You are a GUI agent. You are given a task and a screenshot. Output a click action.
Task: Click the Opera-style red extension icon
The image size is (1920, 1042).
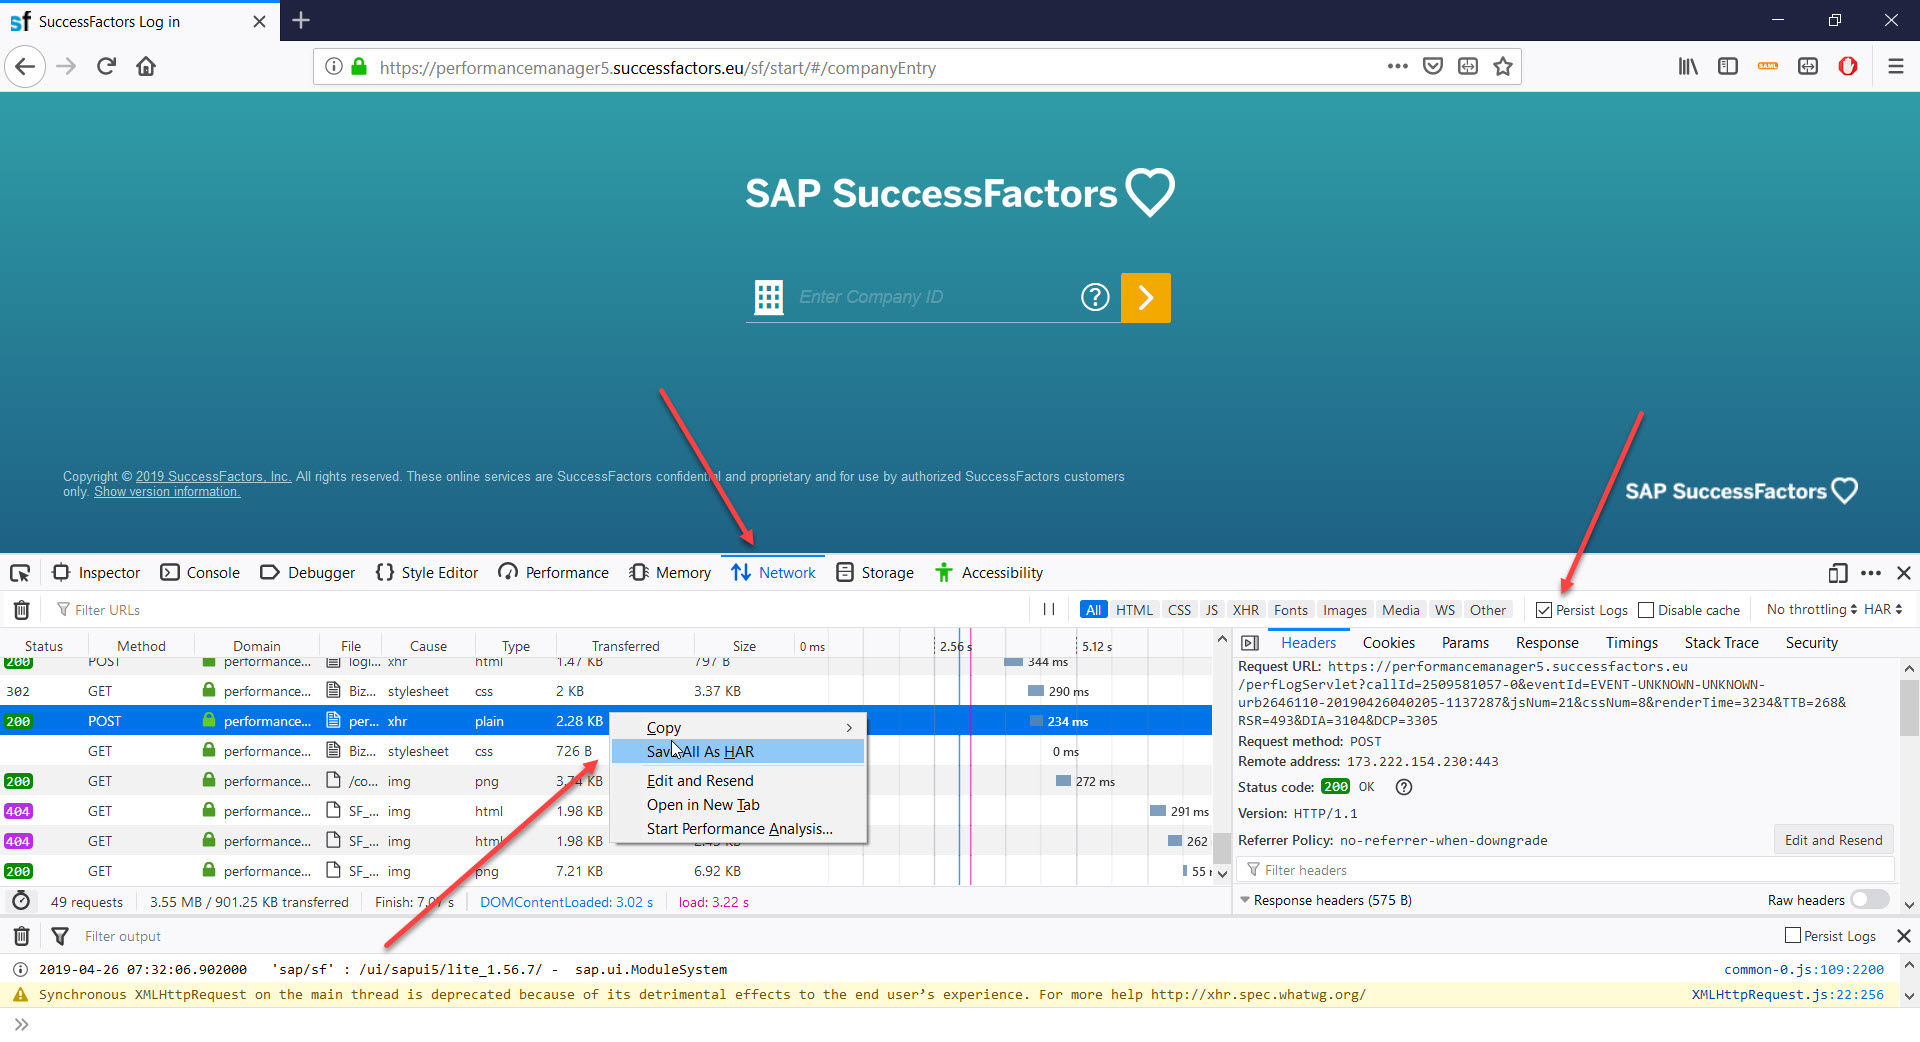click(1848, 67)
